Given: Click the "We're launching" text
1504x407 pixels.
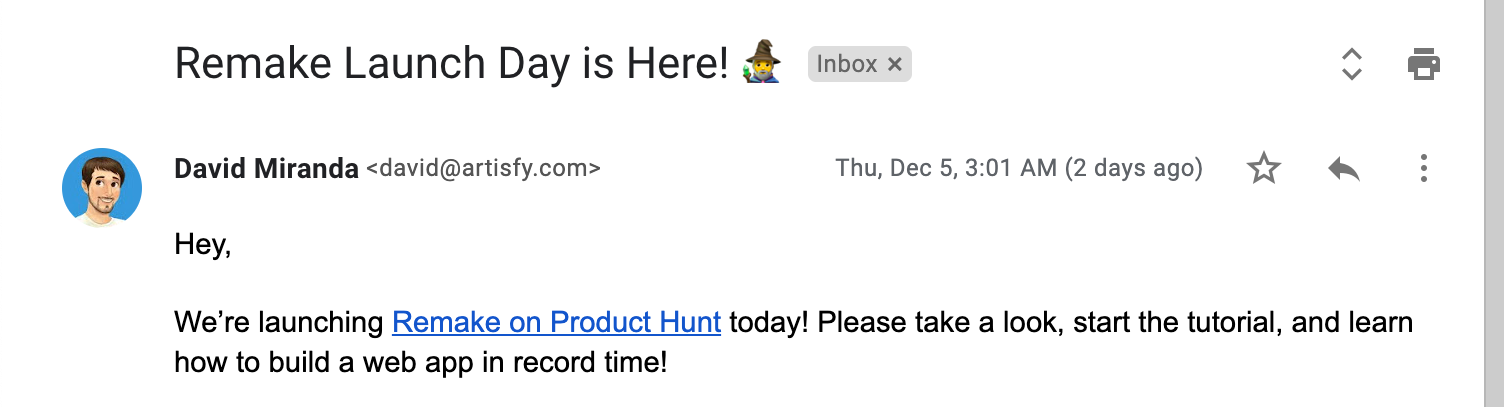Looking at the screenshot, I should (280, 323).
